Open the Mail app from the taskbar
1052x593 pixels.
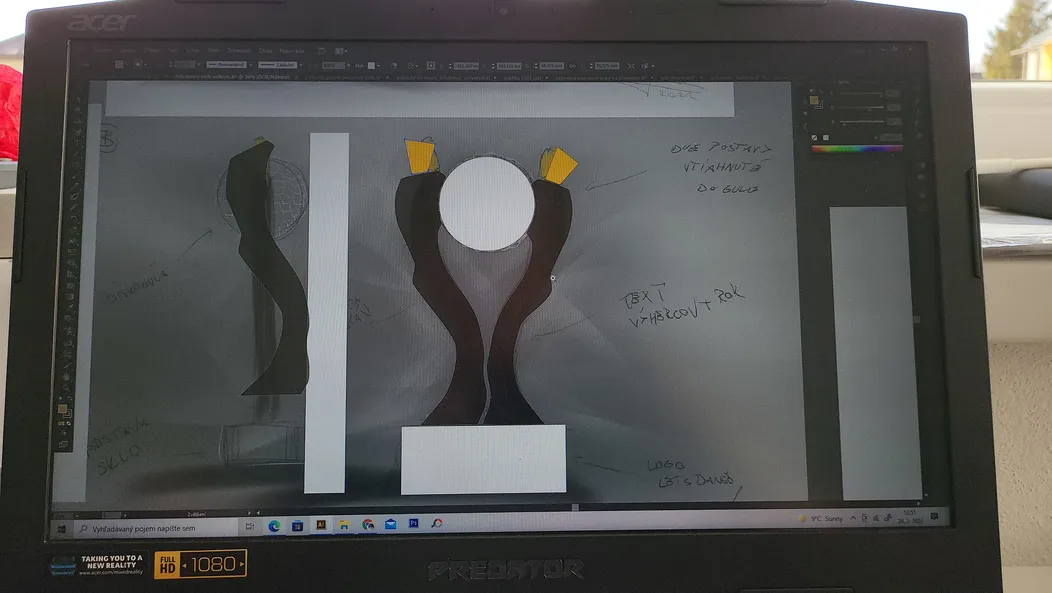(x=390, y=524)
